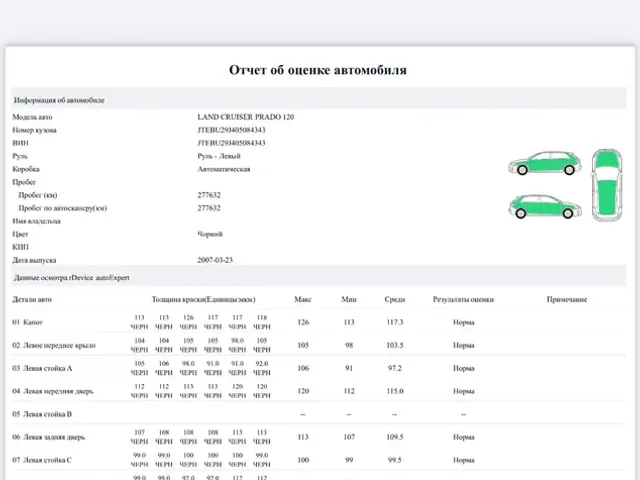Click 'Норма' result for '06 Левая задняя дверь'
640x480 pixels.
pyautogui.click(x=463, y=437)
